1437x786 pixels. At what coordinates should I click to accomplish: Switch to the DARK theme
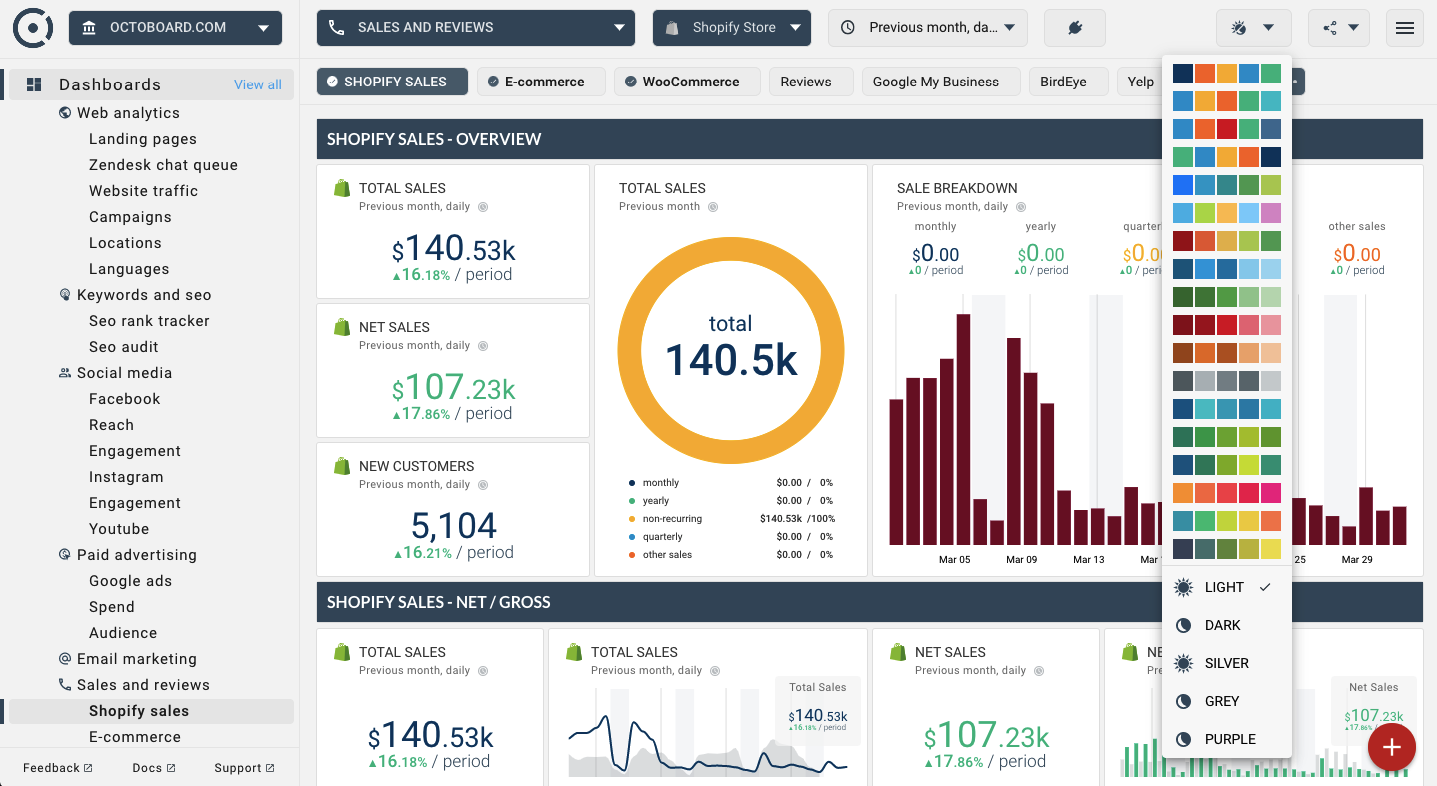click(x=1222, y=625)
